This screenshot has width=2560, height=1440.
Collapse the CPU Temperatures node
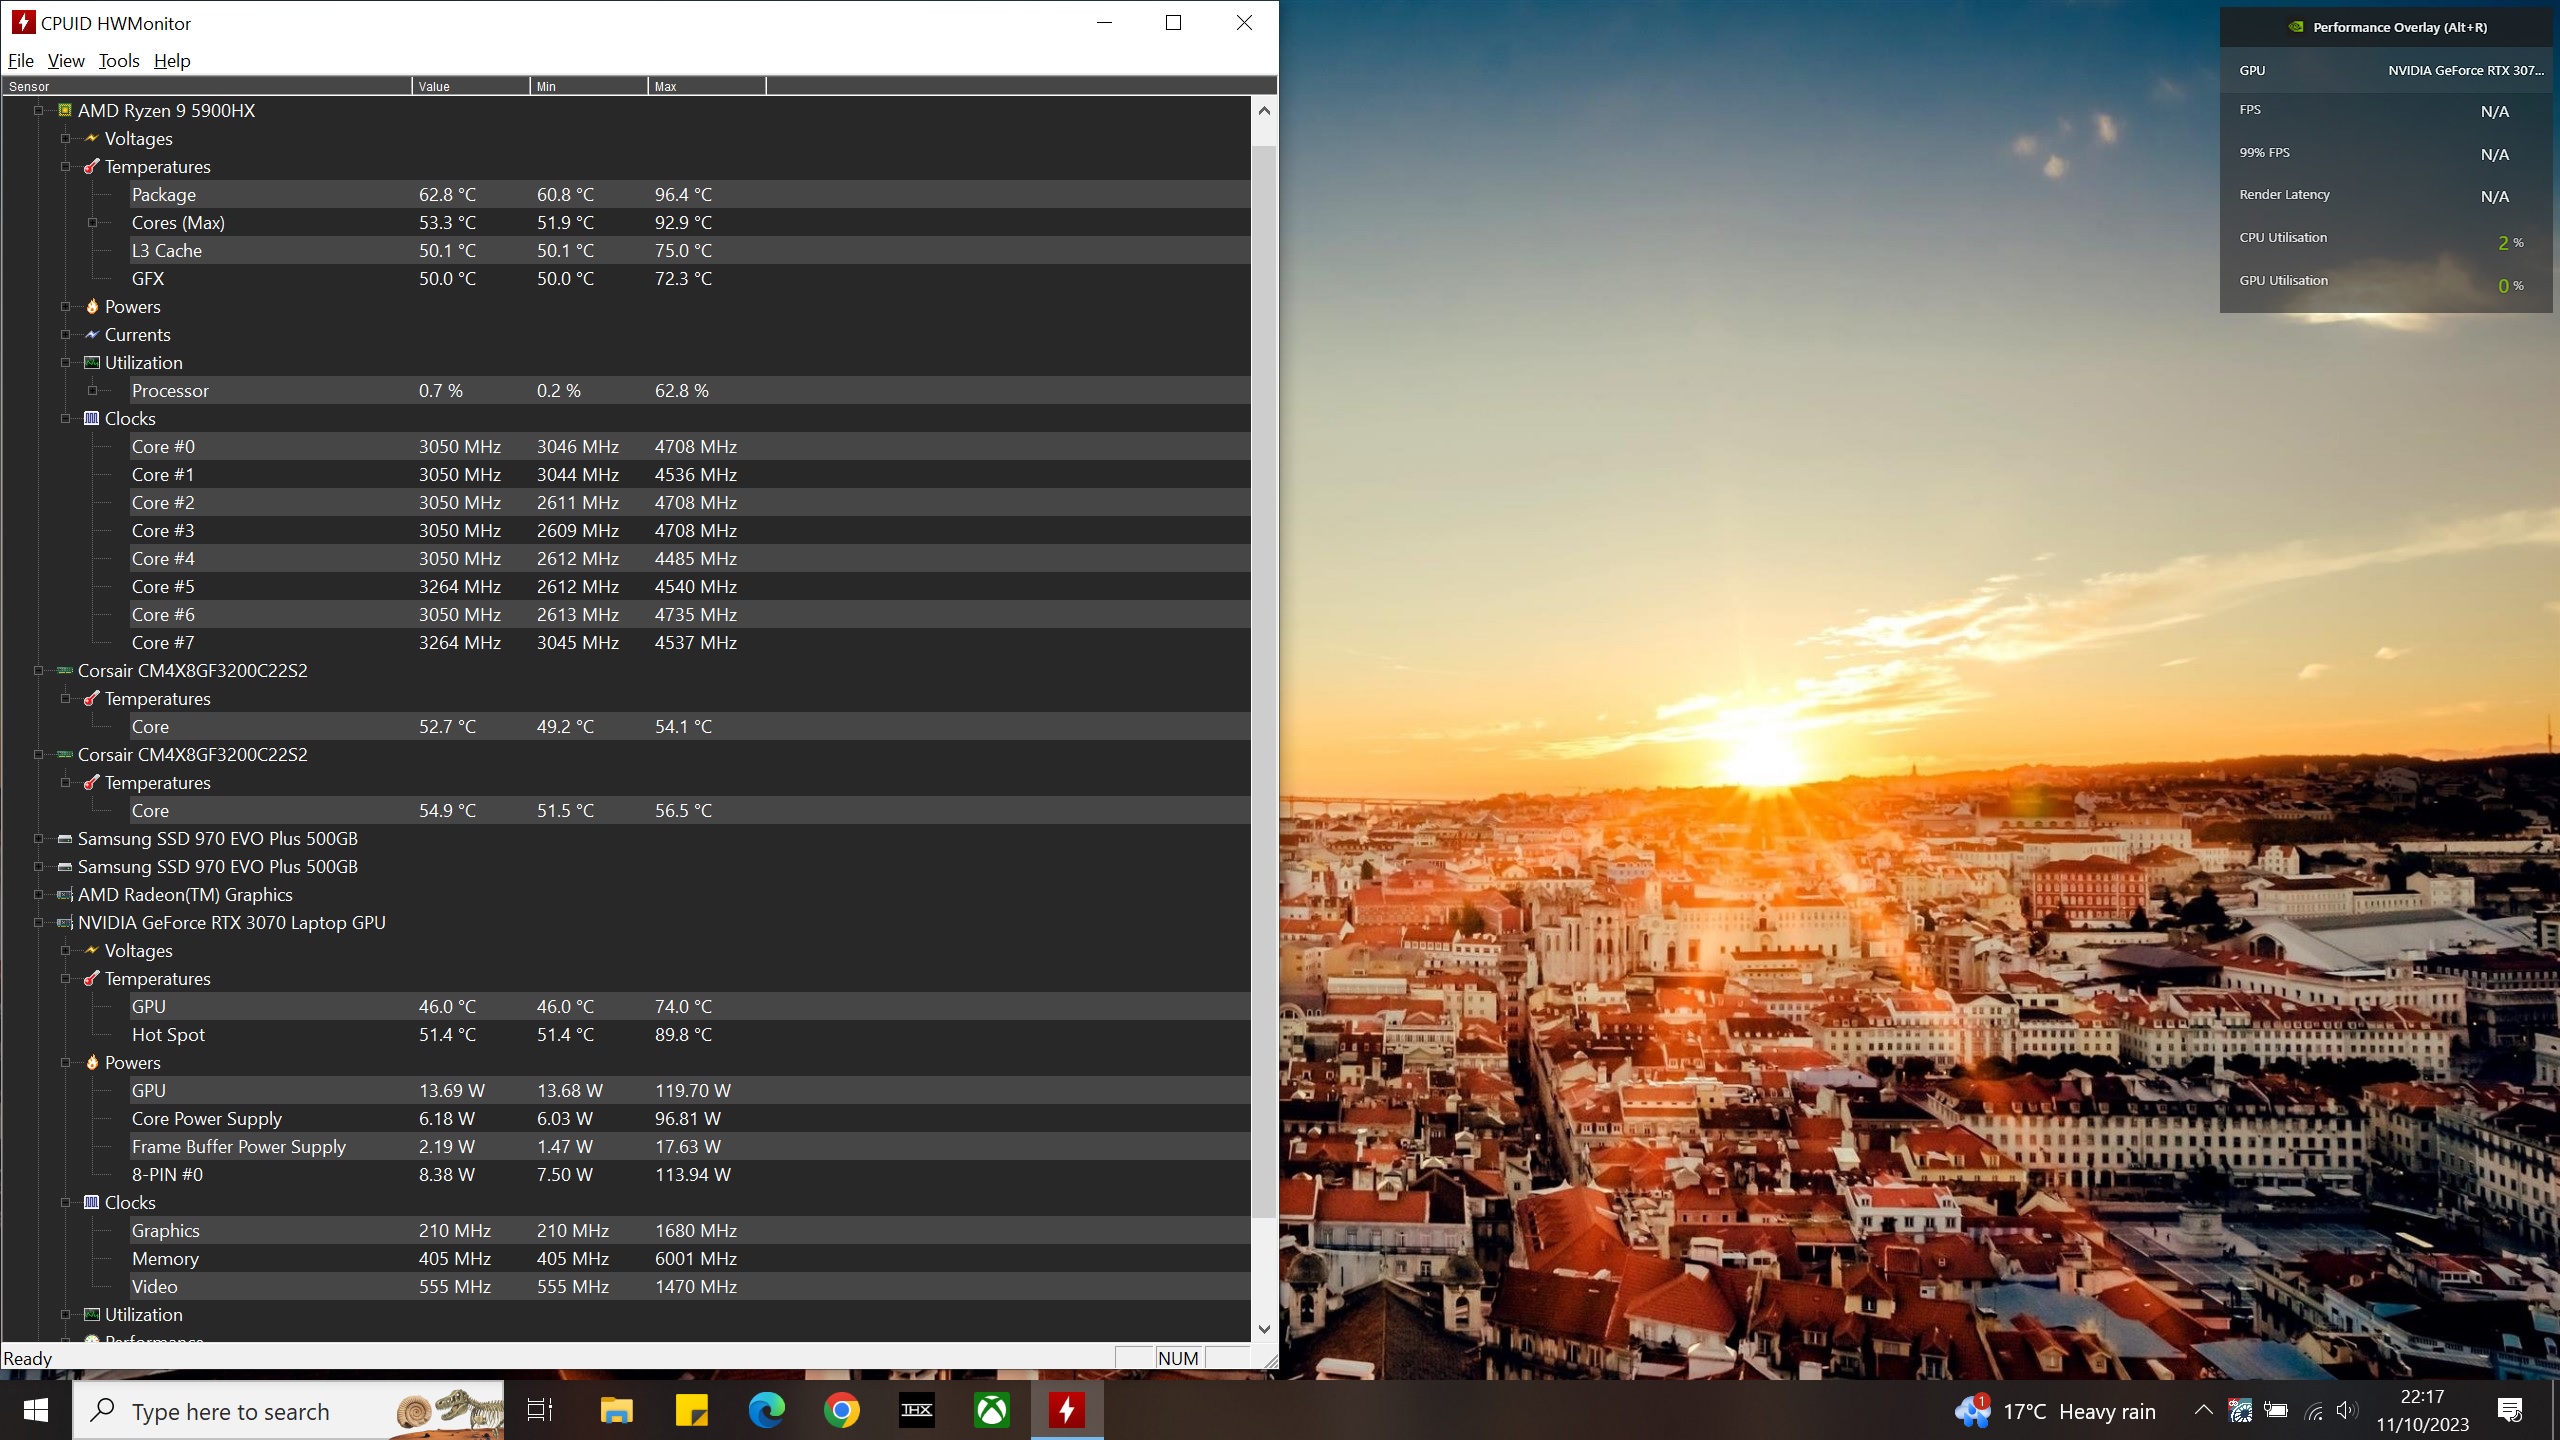pos(65,167)
